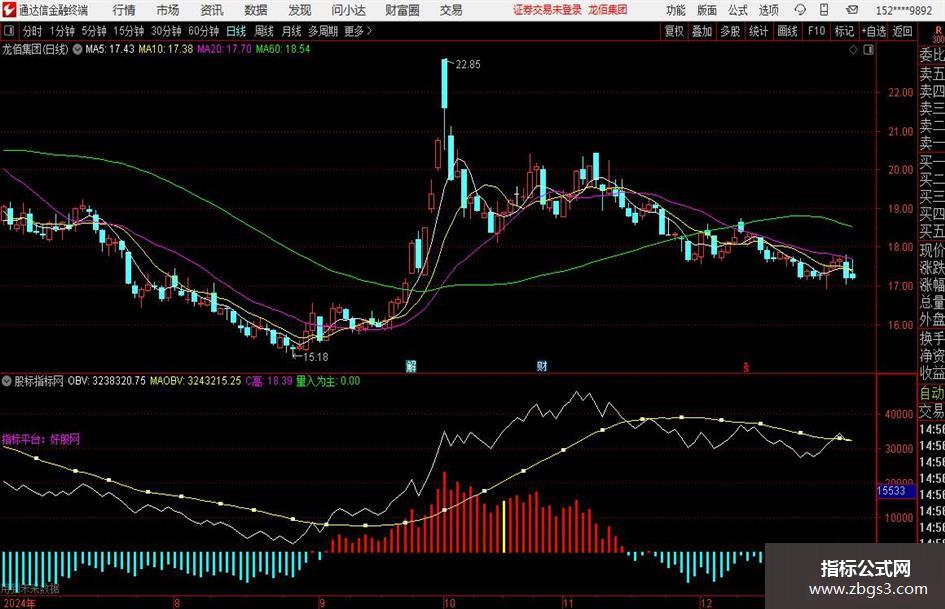Switch to the 周线 period tab
The width and height of the screenshot is (945, 609).
click(264, 31)
